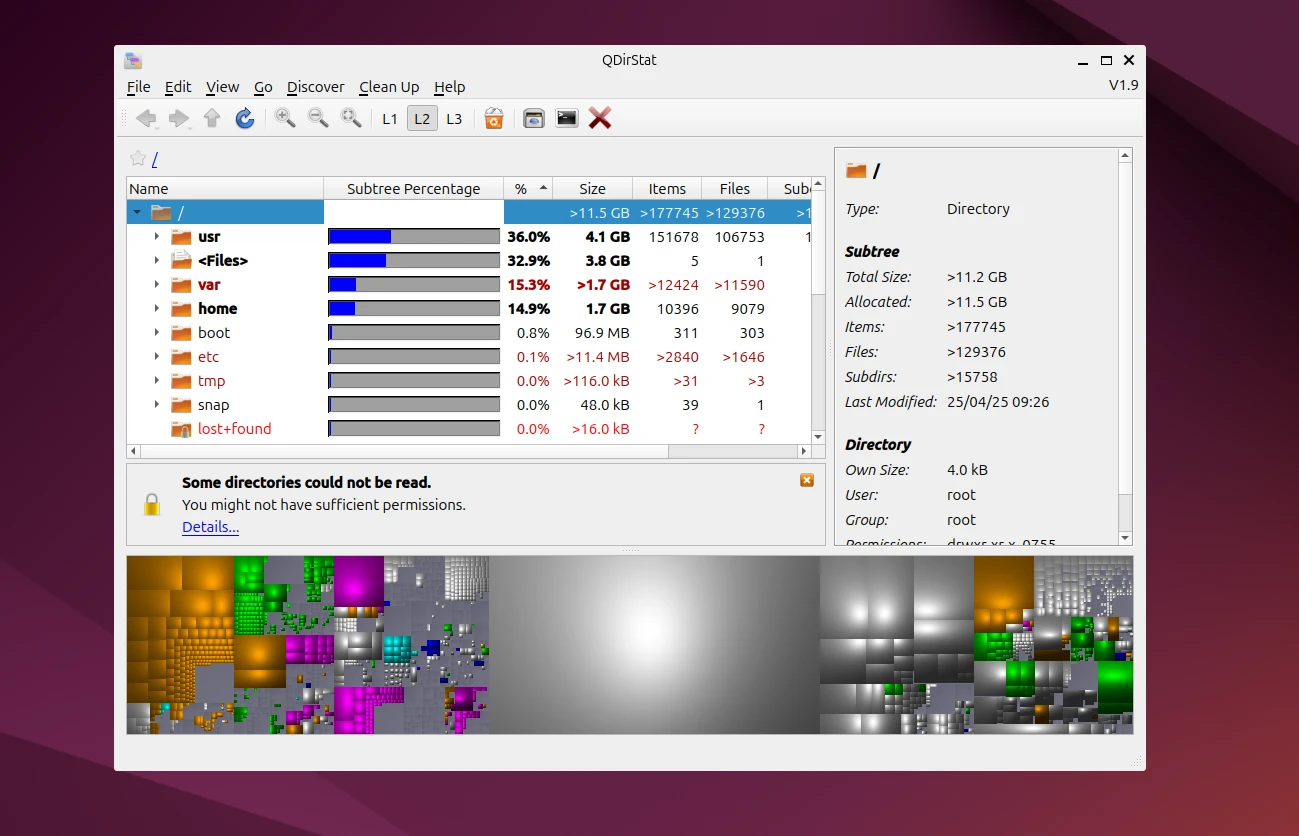The image size is (1299, 836).
Task: Open the Clean Up menu
Action: tap(389, 87)
